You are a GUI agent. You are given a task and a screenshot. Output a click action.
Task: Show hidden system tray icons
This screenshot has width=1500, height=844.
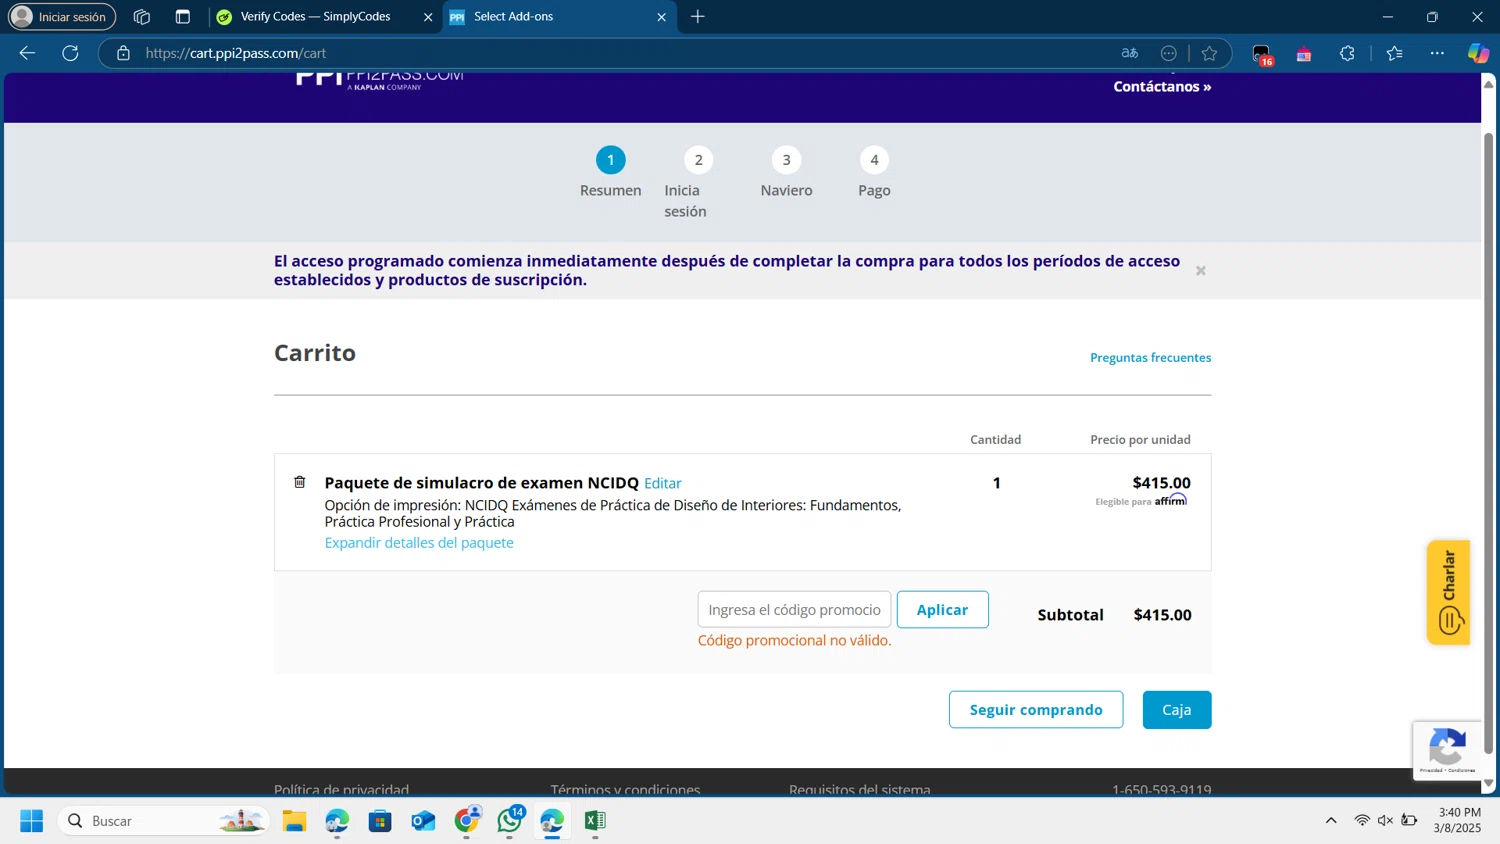pyautogui.click(x=1331, y=821)
